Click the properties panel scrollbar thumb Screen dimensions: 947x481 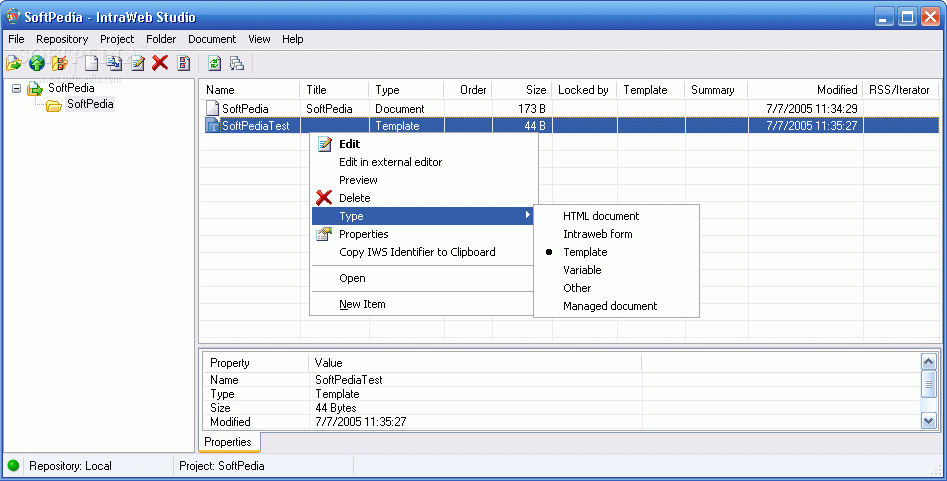point(929,384)
